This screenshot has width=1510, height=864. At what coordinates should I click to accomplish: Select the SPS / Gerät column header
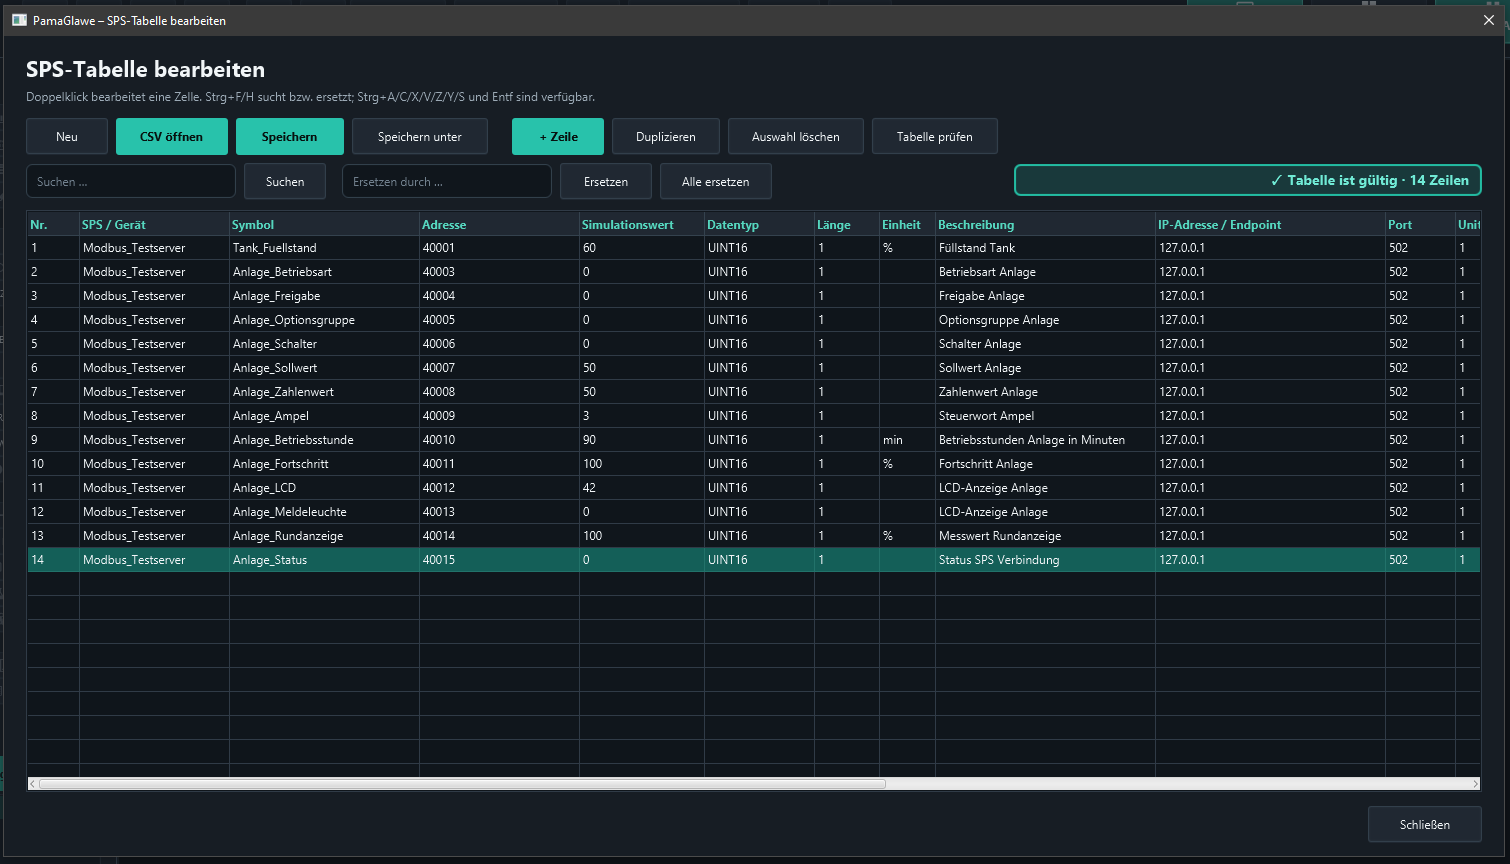(x=155, y=225)
